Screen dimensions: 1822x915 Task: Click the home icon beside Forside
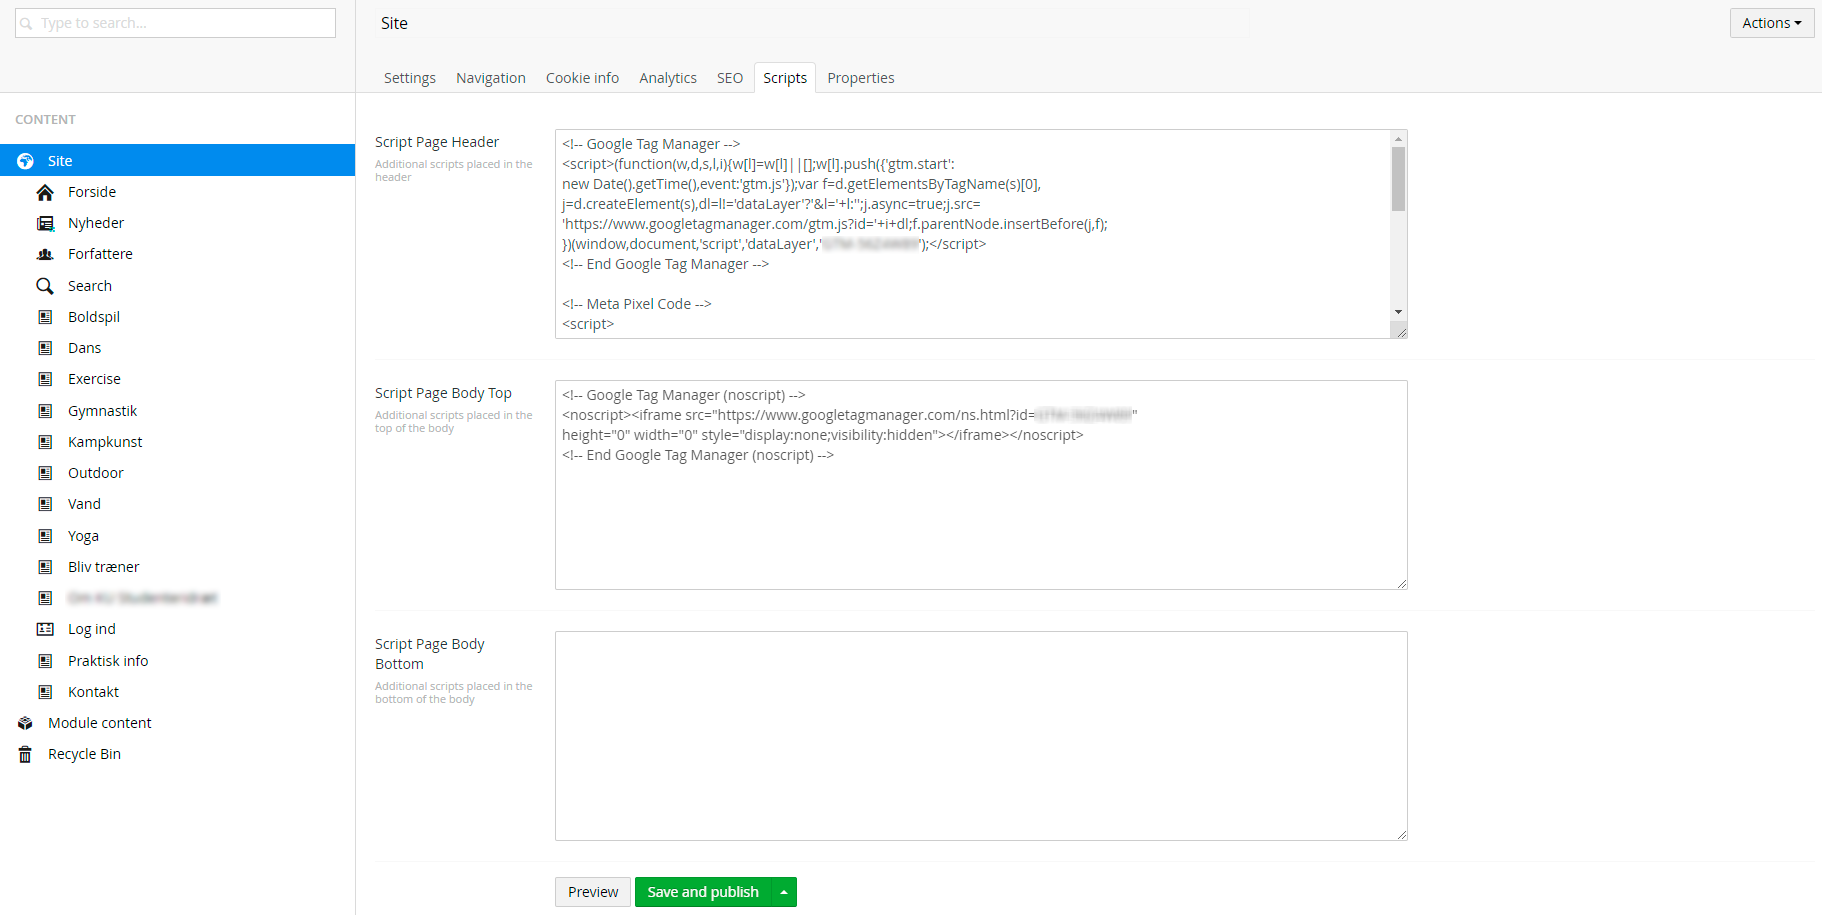(x=45, y=192)
